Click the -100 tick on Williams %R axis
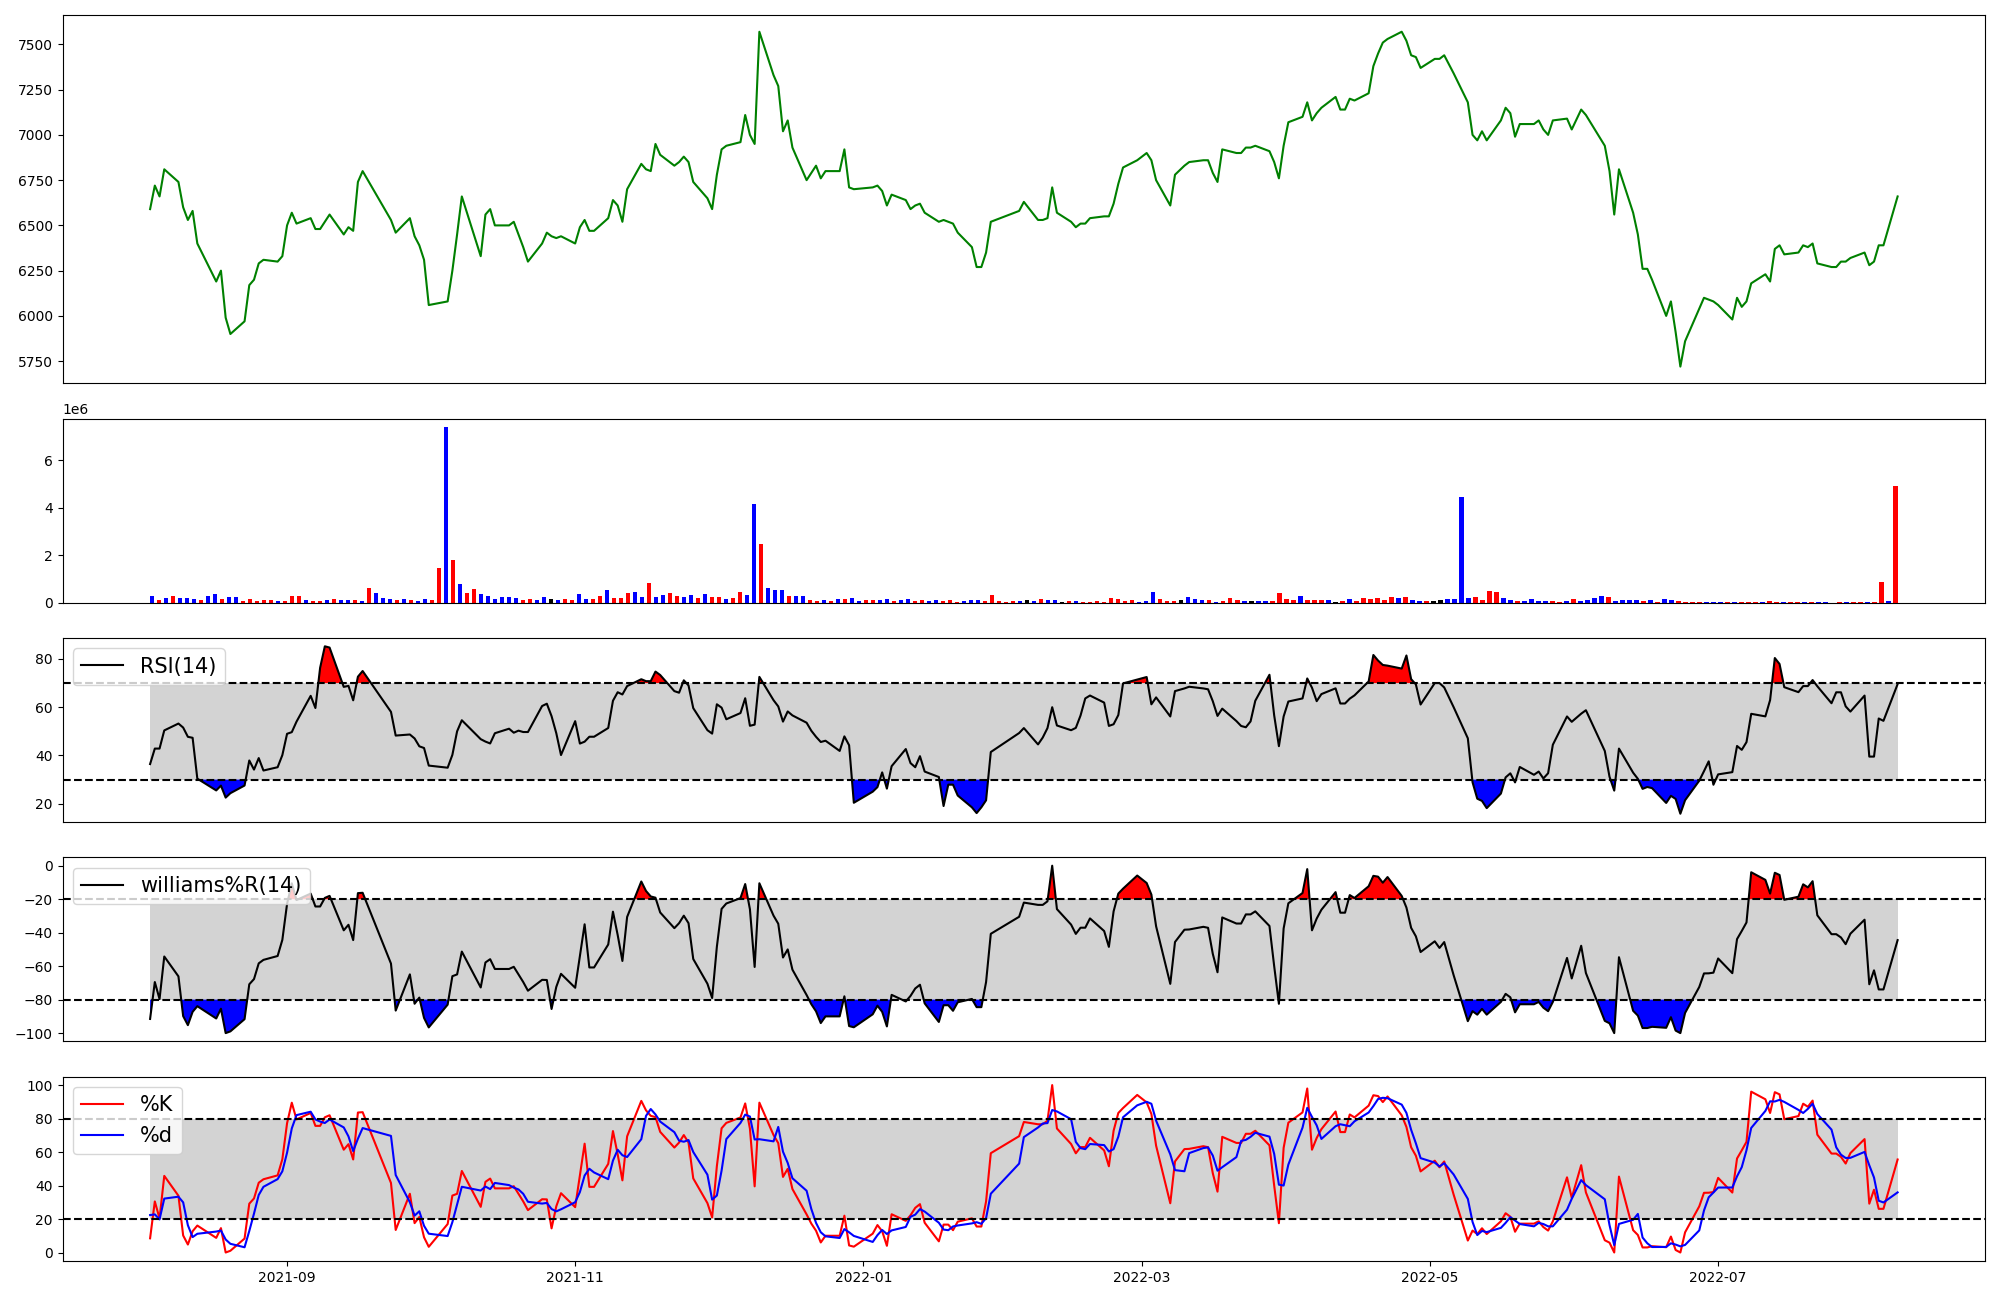The width and height of the screenshot is (2000, 1300). pyautogui.click(x=34, y=1034)
